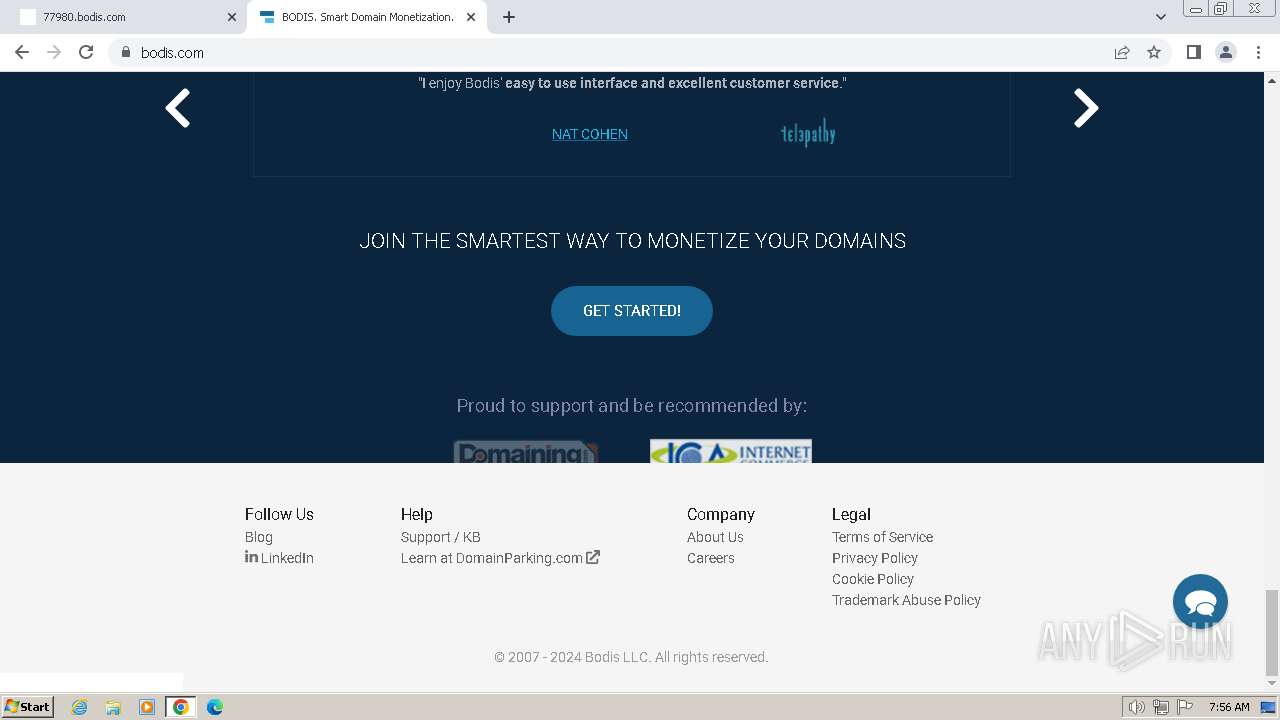Open the NAT COHEN link
The image size is (1280, 720).
(x=590, y=134)
